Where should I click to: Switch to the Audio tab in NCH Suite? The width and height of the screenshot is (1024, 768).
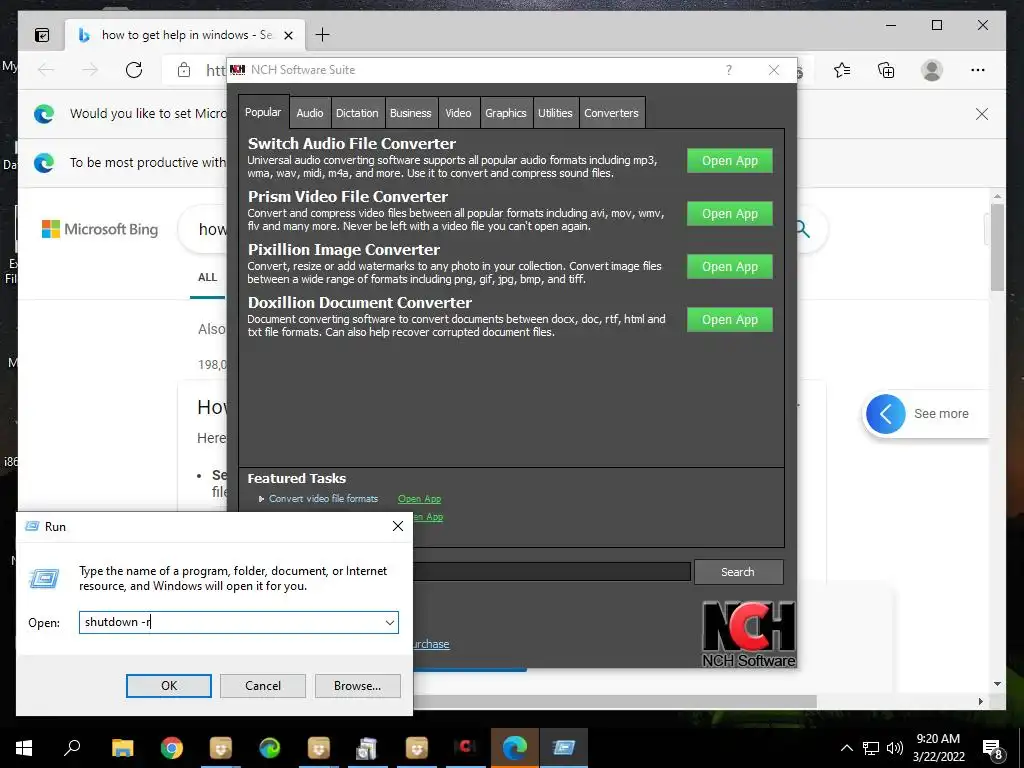click(310, 113)
